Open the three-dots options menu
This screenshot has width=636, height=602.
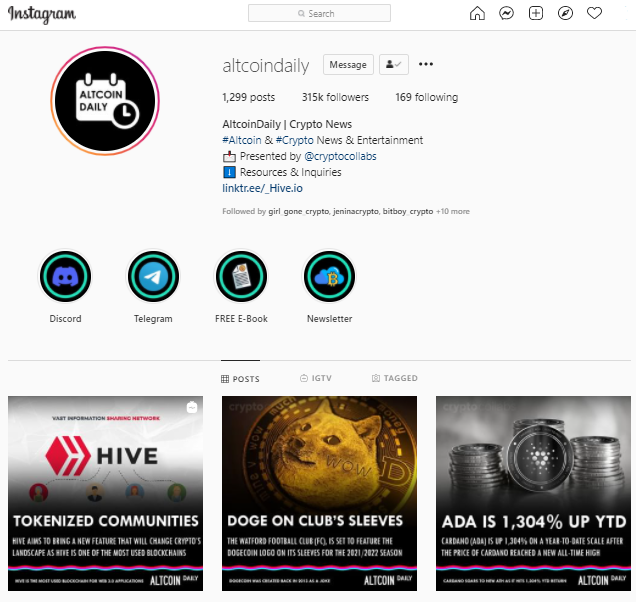pos(425,64)
